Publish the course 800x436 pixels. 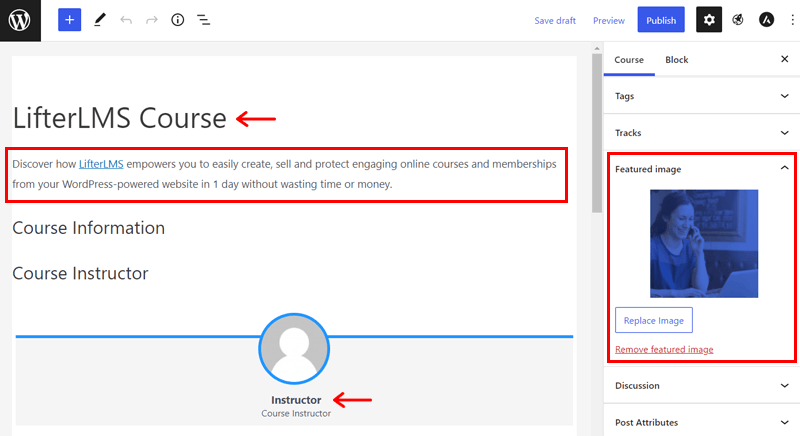pos(661,20)
